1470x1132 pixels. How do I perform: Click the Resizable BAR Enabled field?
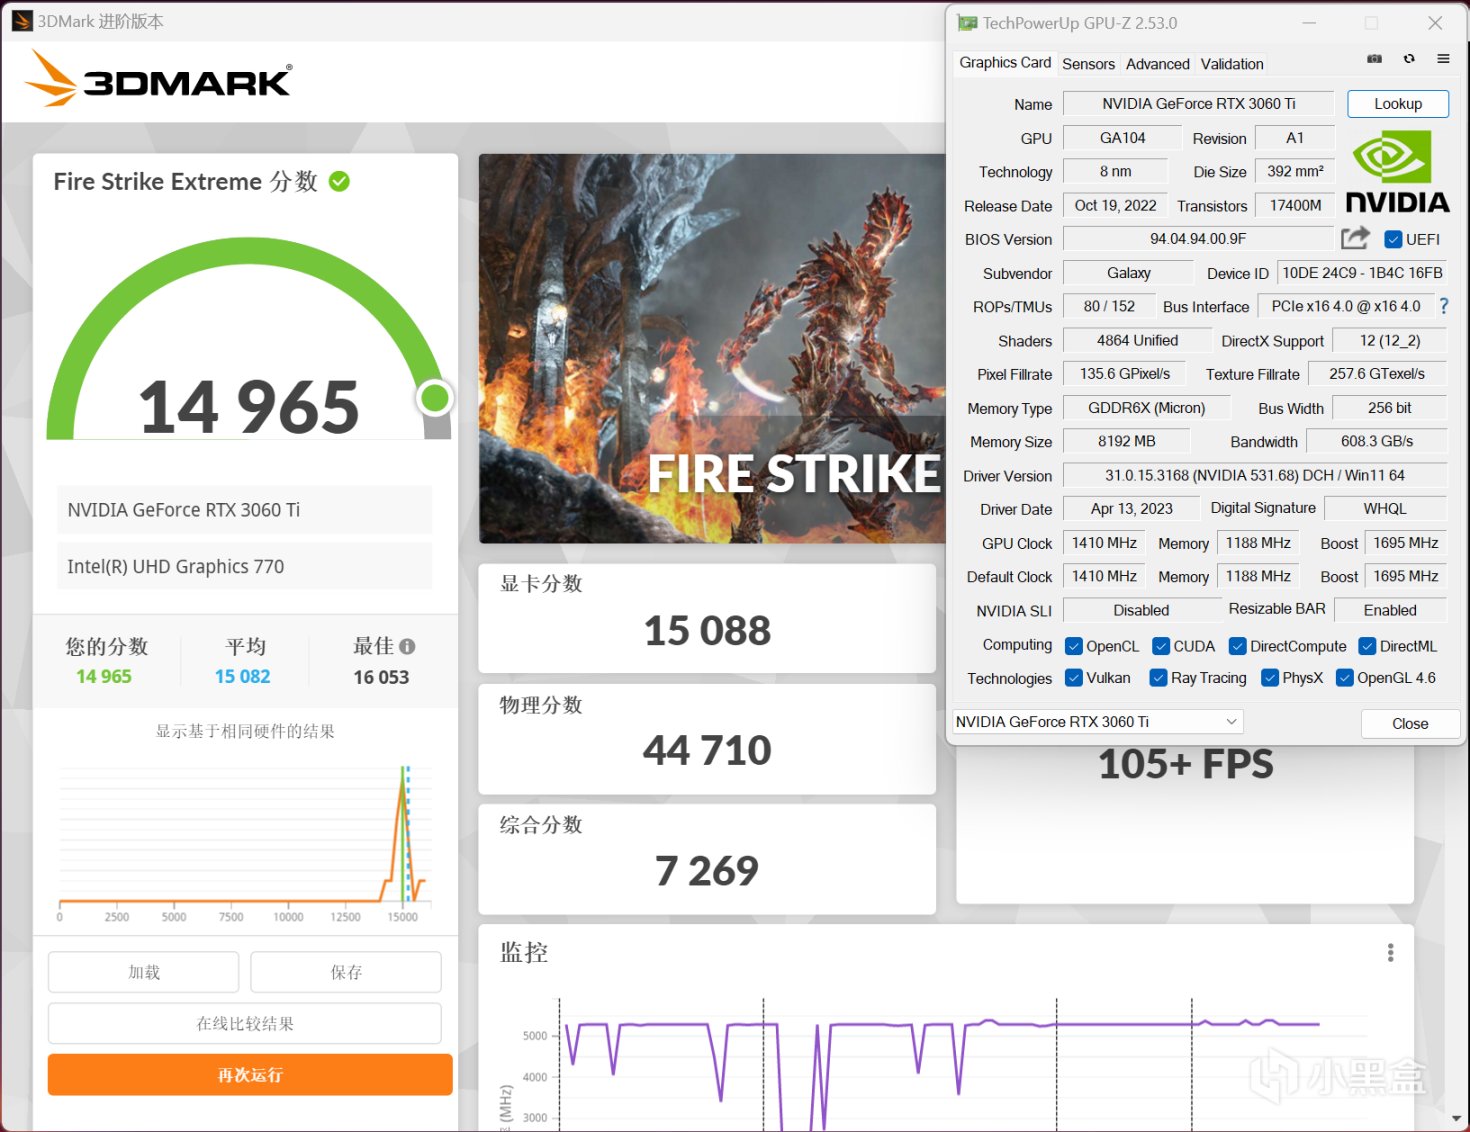tap(1390, 610)
